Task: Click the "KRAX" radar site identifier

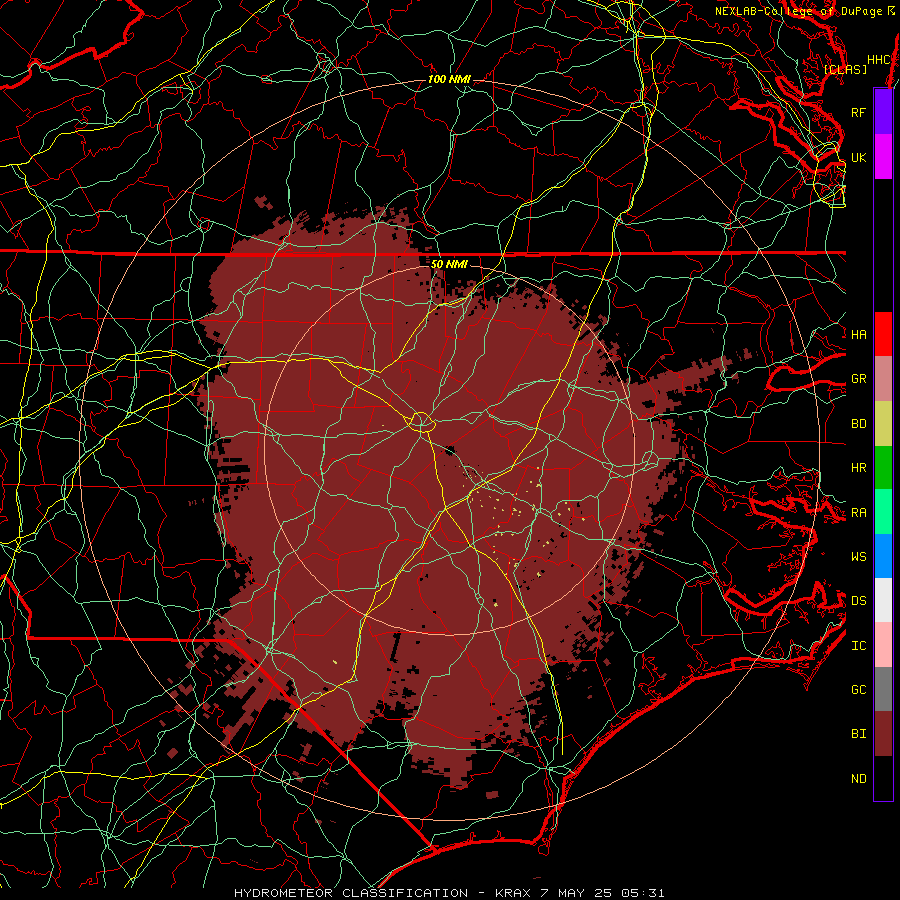Action: tap(513, 893)
